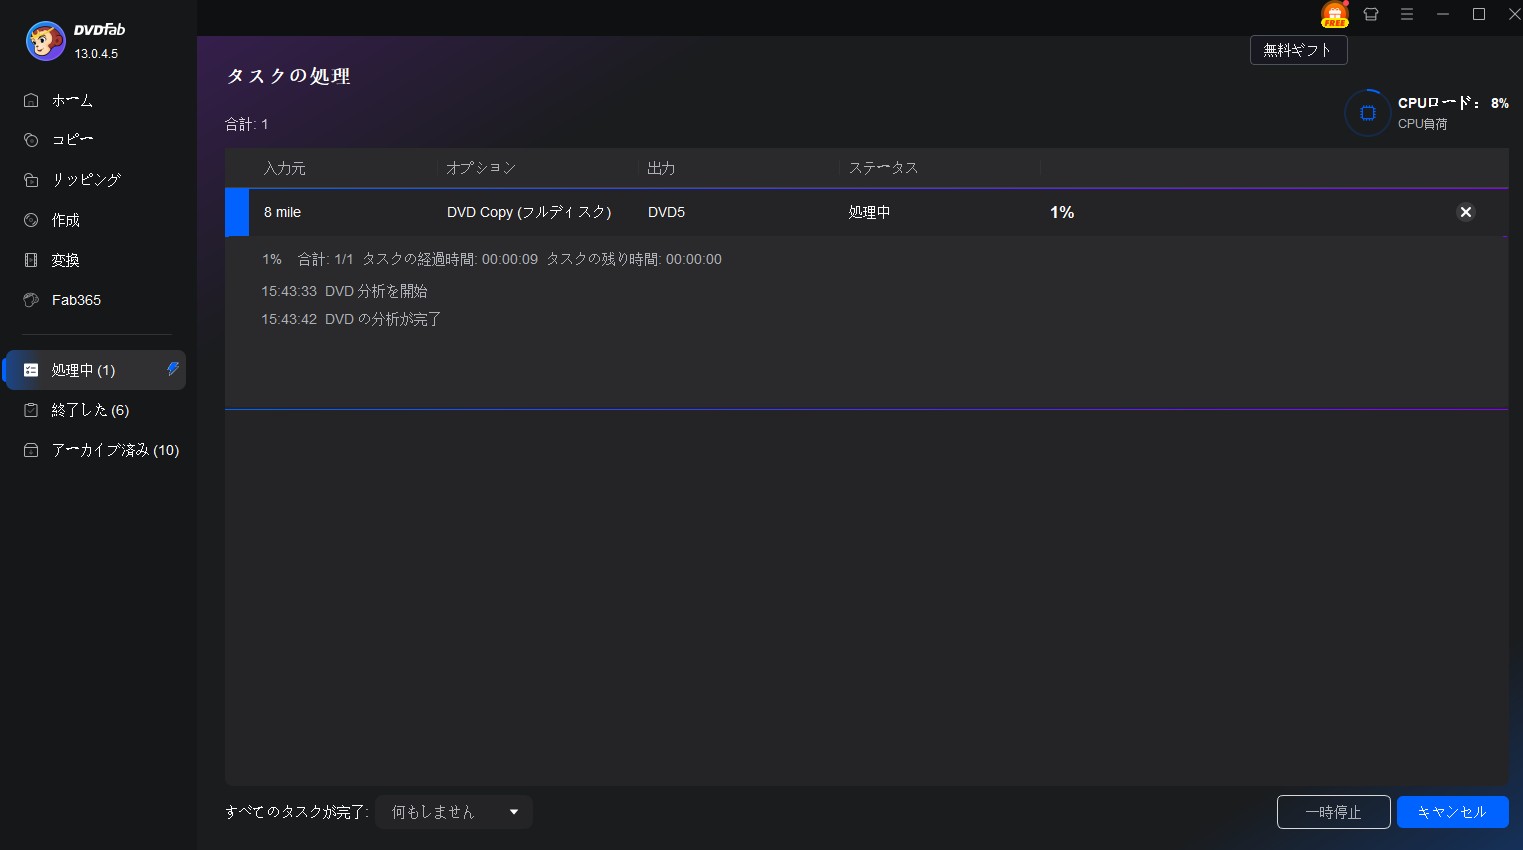The image size is (1523, 850).
Task: Open the Archived (10) tasks list
Action: (x=114, y=450)
